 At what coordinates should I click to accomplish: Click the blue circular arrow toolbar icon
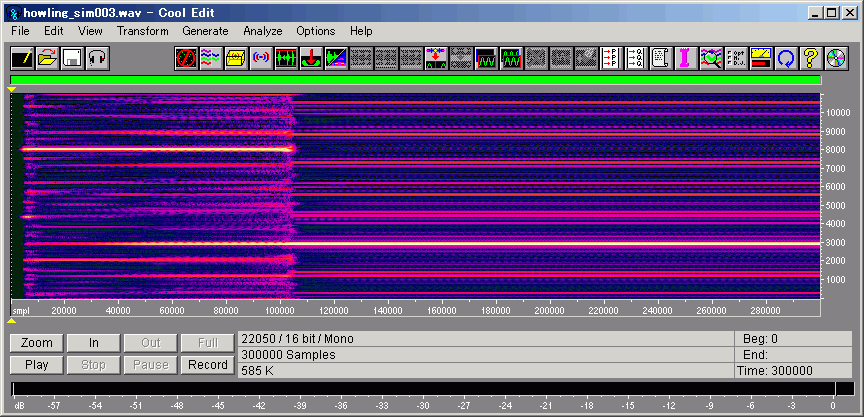click(786, 58)
